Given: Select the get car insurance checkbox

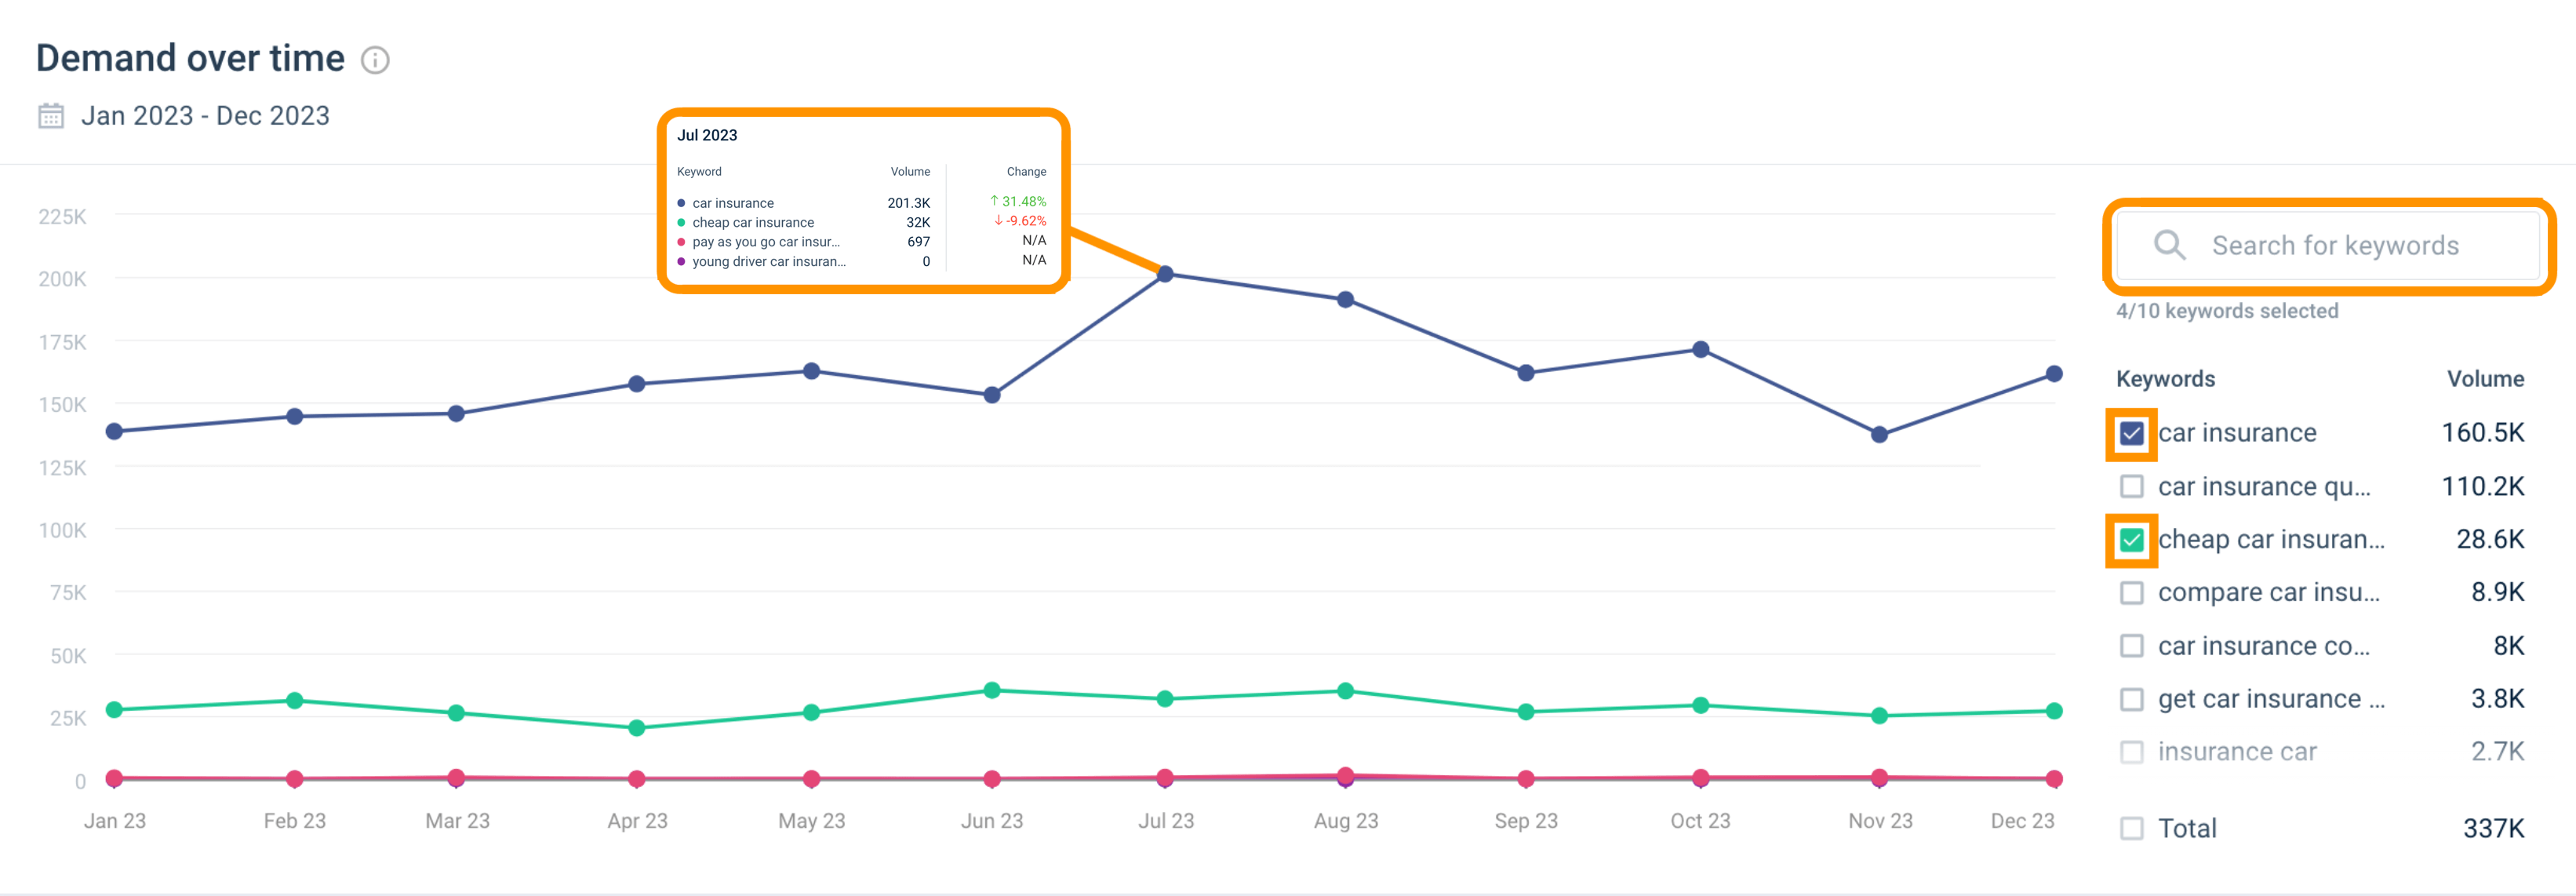Looking at the screenshot, I should pos(2131,698).
